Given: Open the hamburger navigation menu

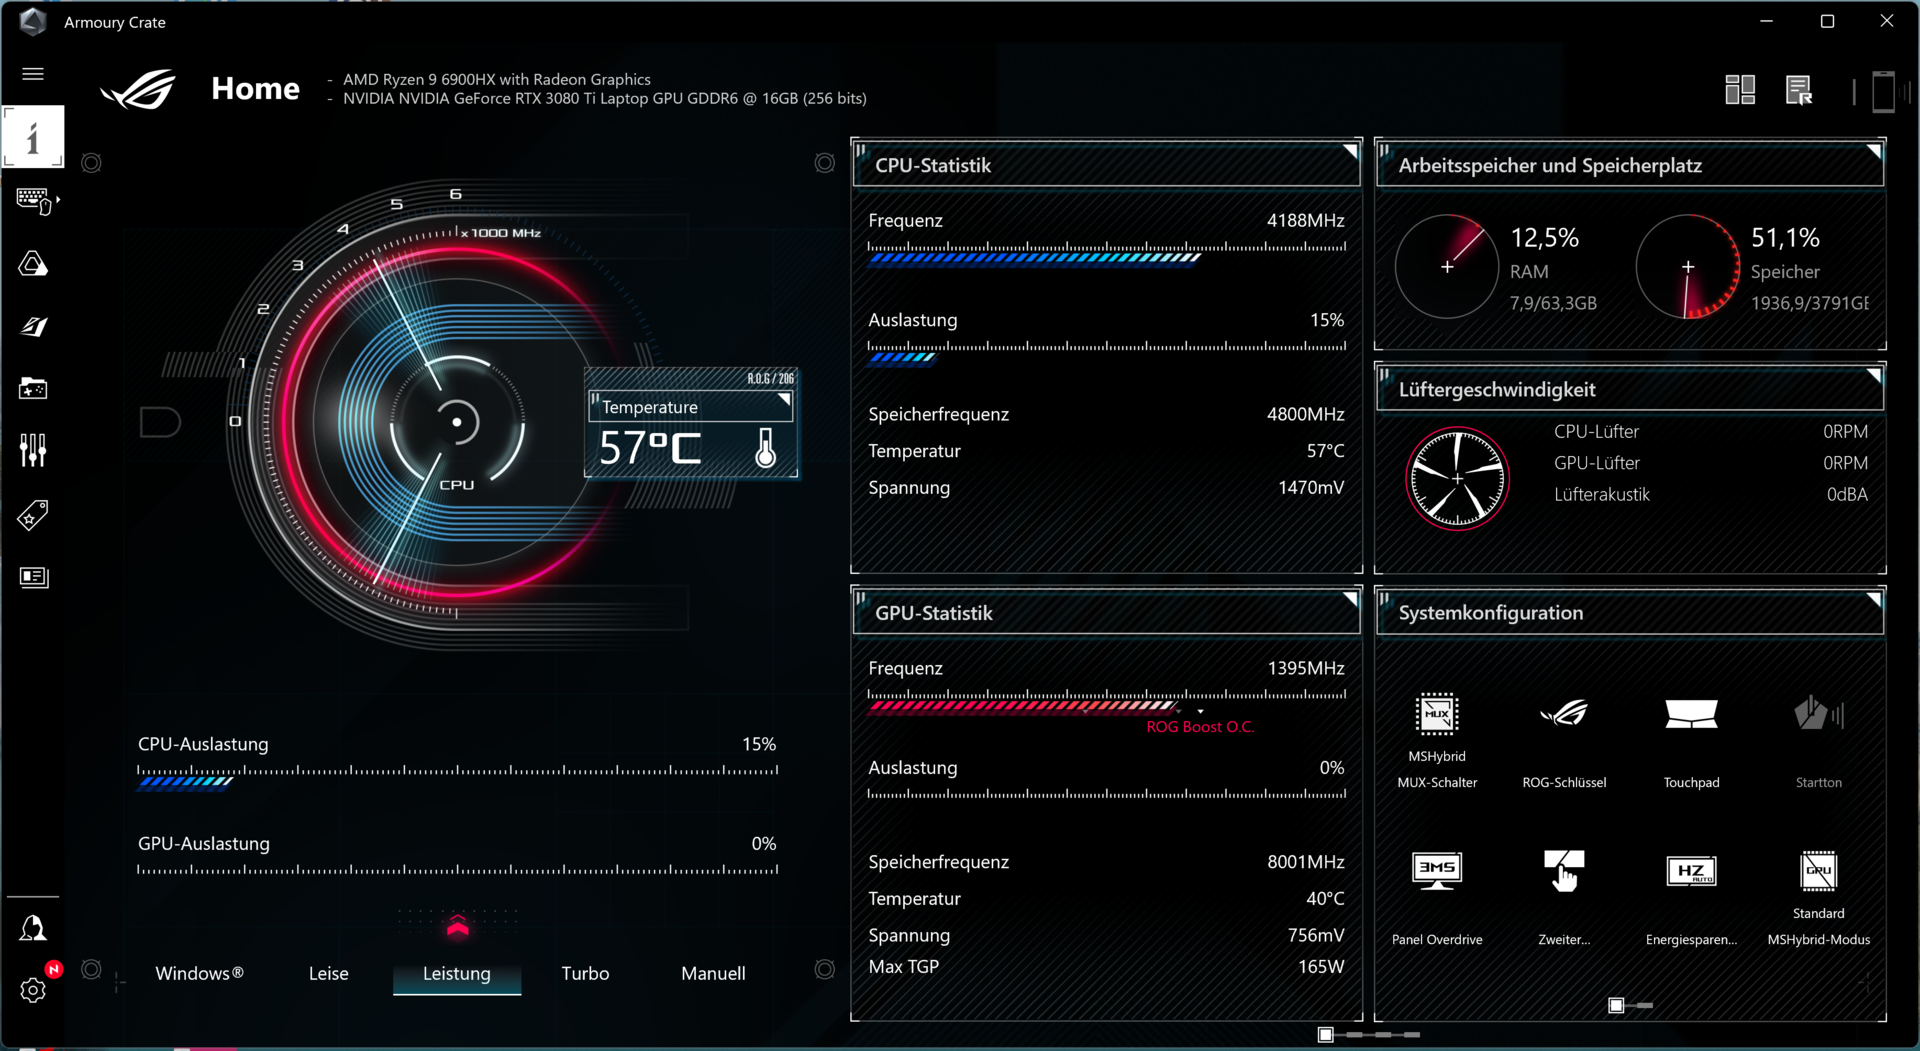Looking at the screenshot, I should pyautogui.click(x=33, y=74).
